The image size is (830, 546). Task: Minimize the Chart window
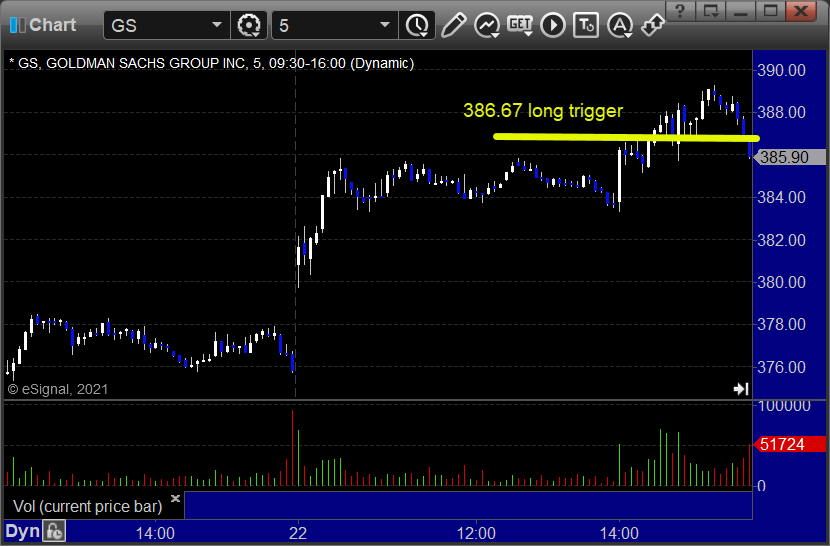(741, 11)
